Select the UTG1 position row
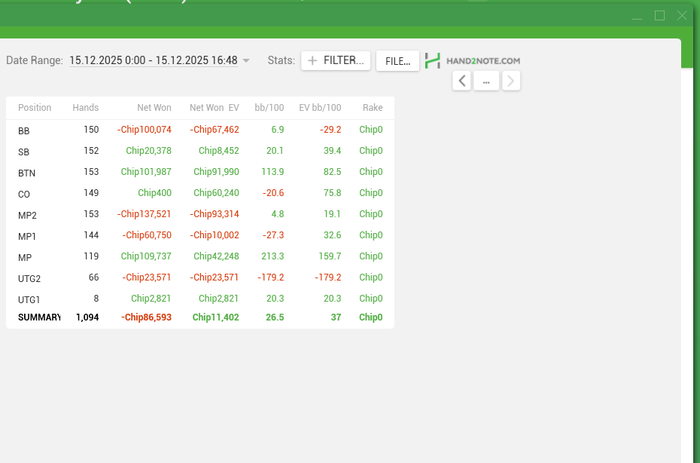 tap(200, 298)
